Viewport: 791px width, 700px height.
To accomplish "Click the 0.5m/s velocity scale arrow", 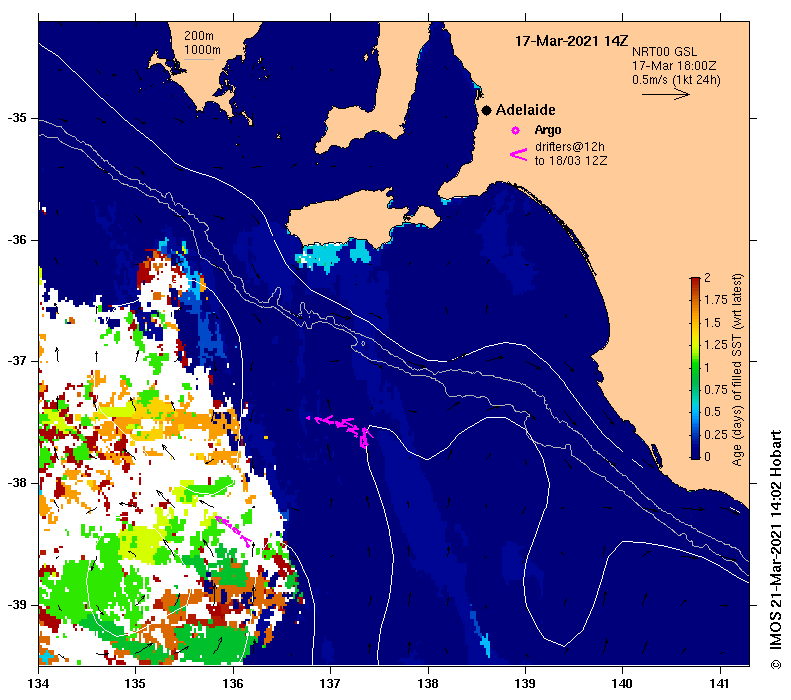I will [x=666, y=94].
